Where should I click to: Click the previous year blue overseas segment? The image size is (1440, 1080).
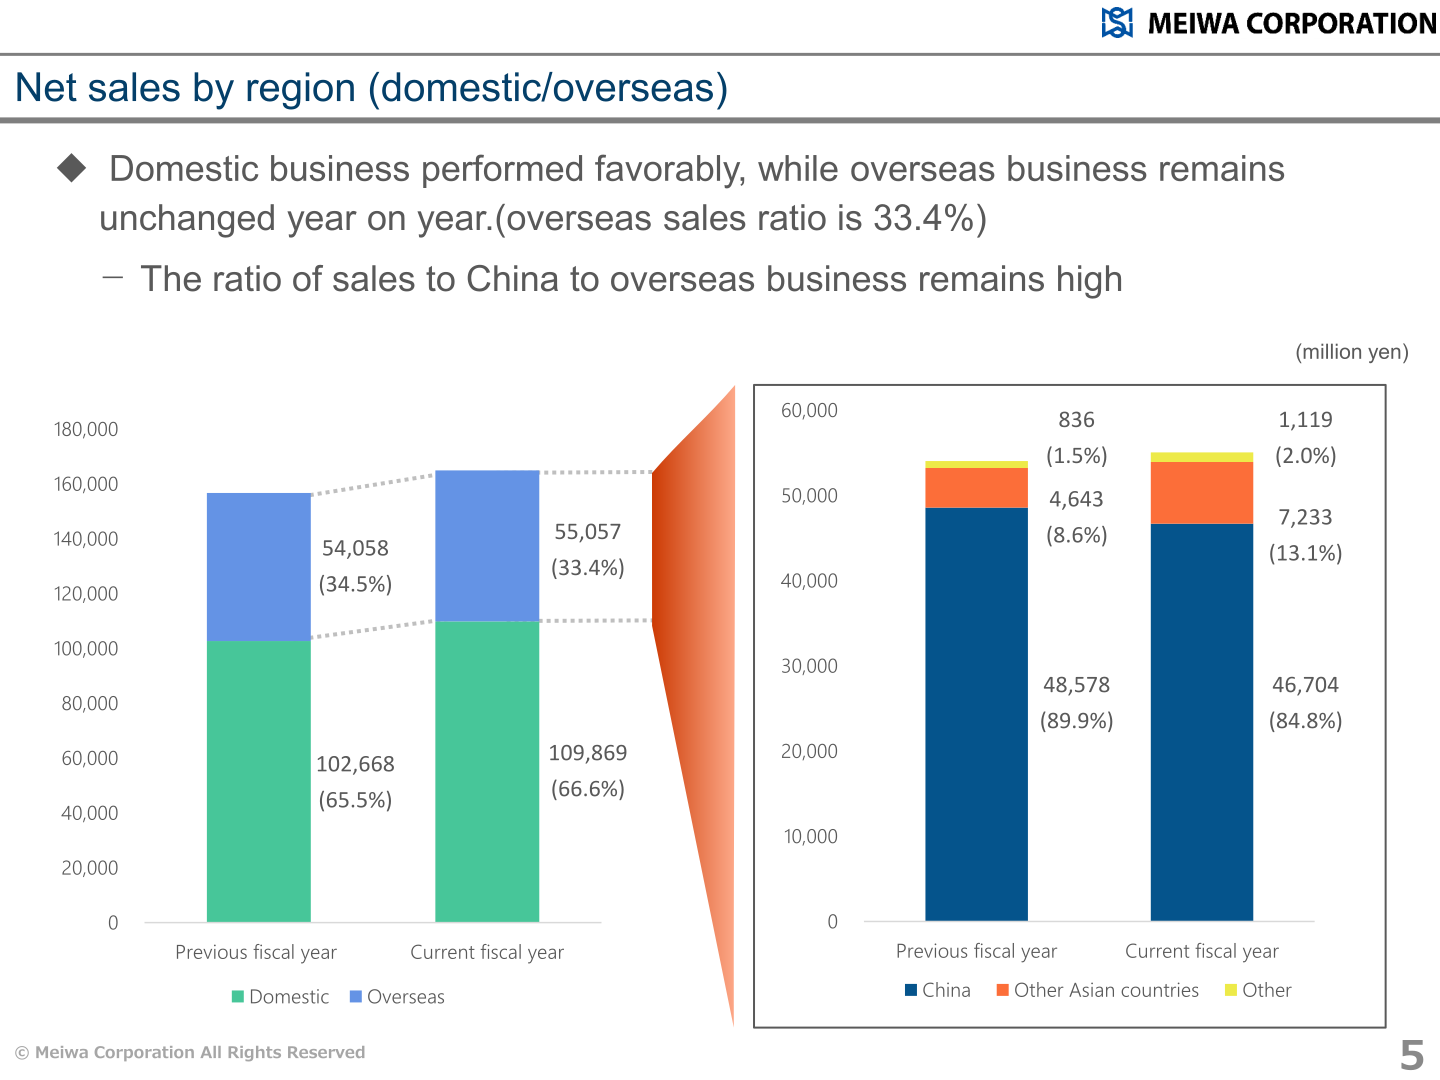click(x=259, y=567)
